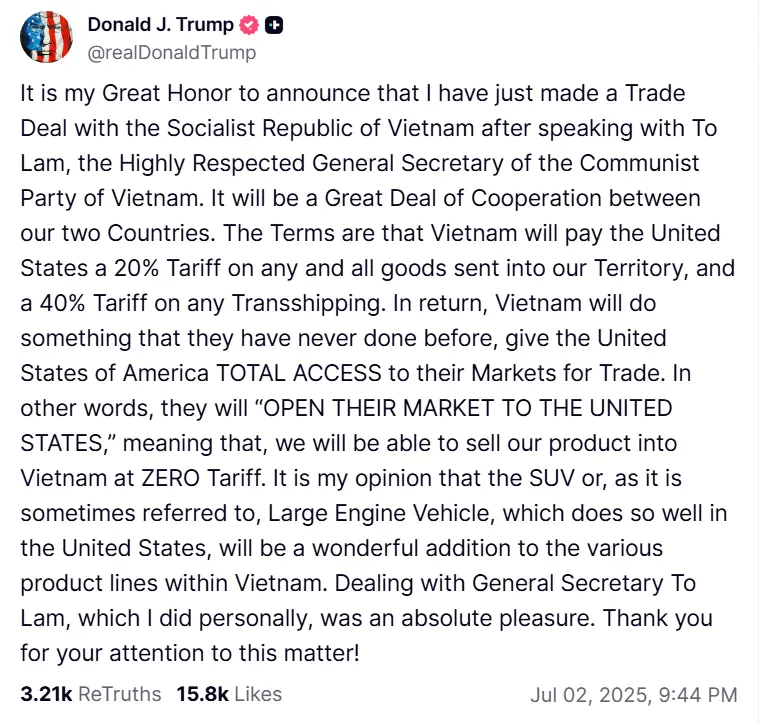This screenshot has width=759, height=724.
Task: Click the Likes label
Action: tap(260, 694)
